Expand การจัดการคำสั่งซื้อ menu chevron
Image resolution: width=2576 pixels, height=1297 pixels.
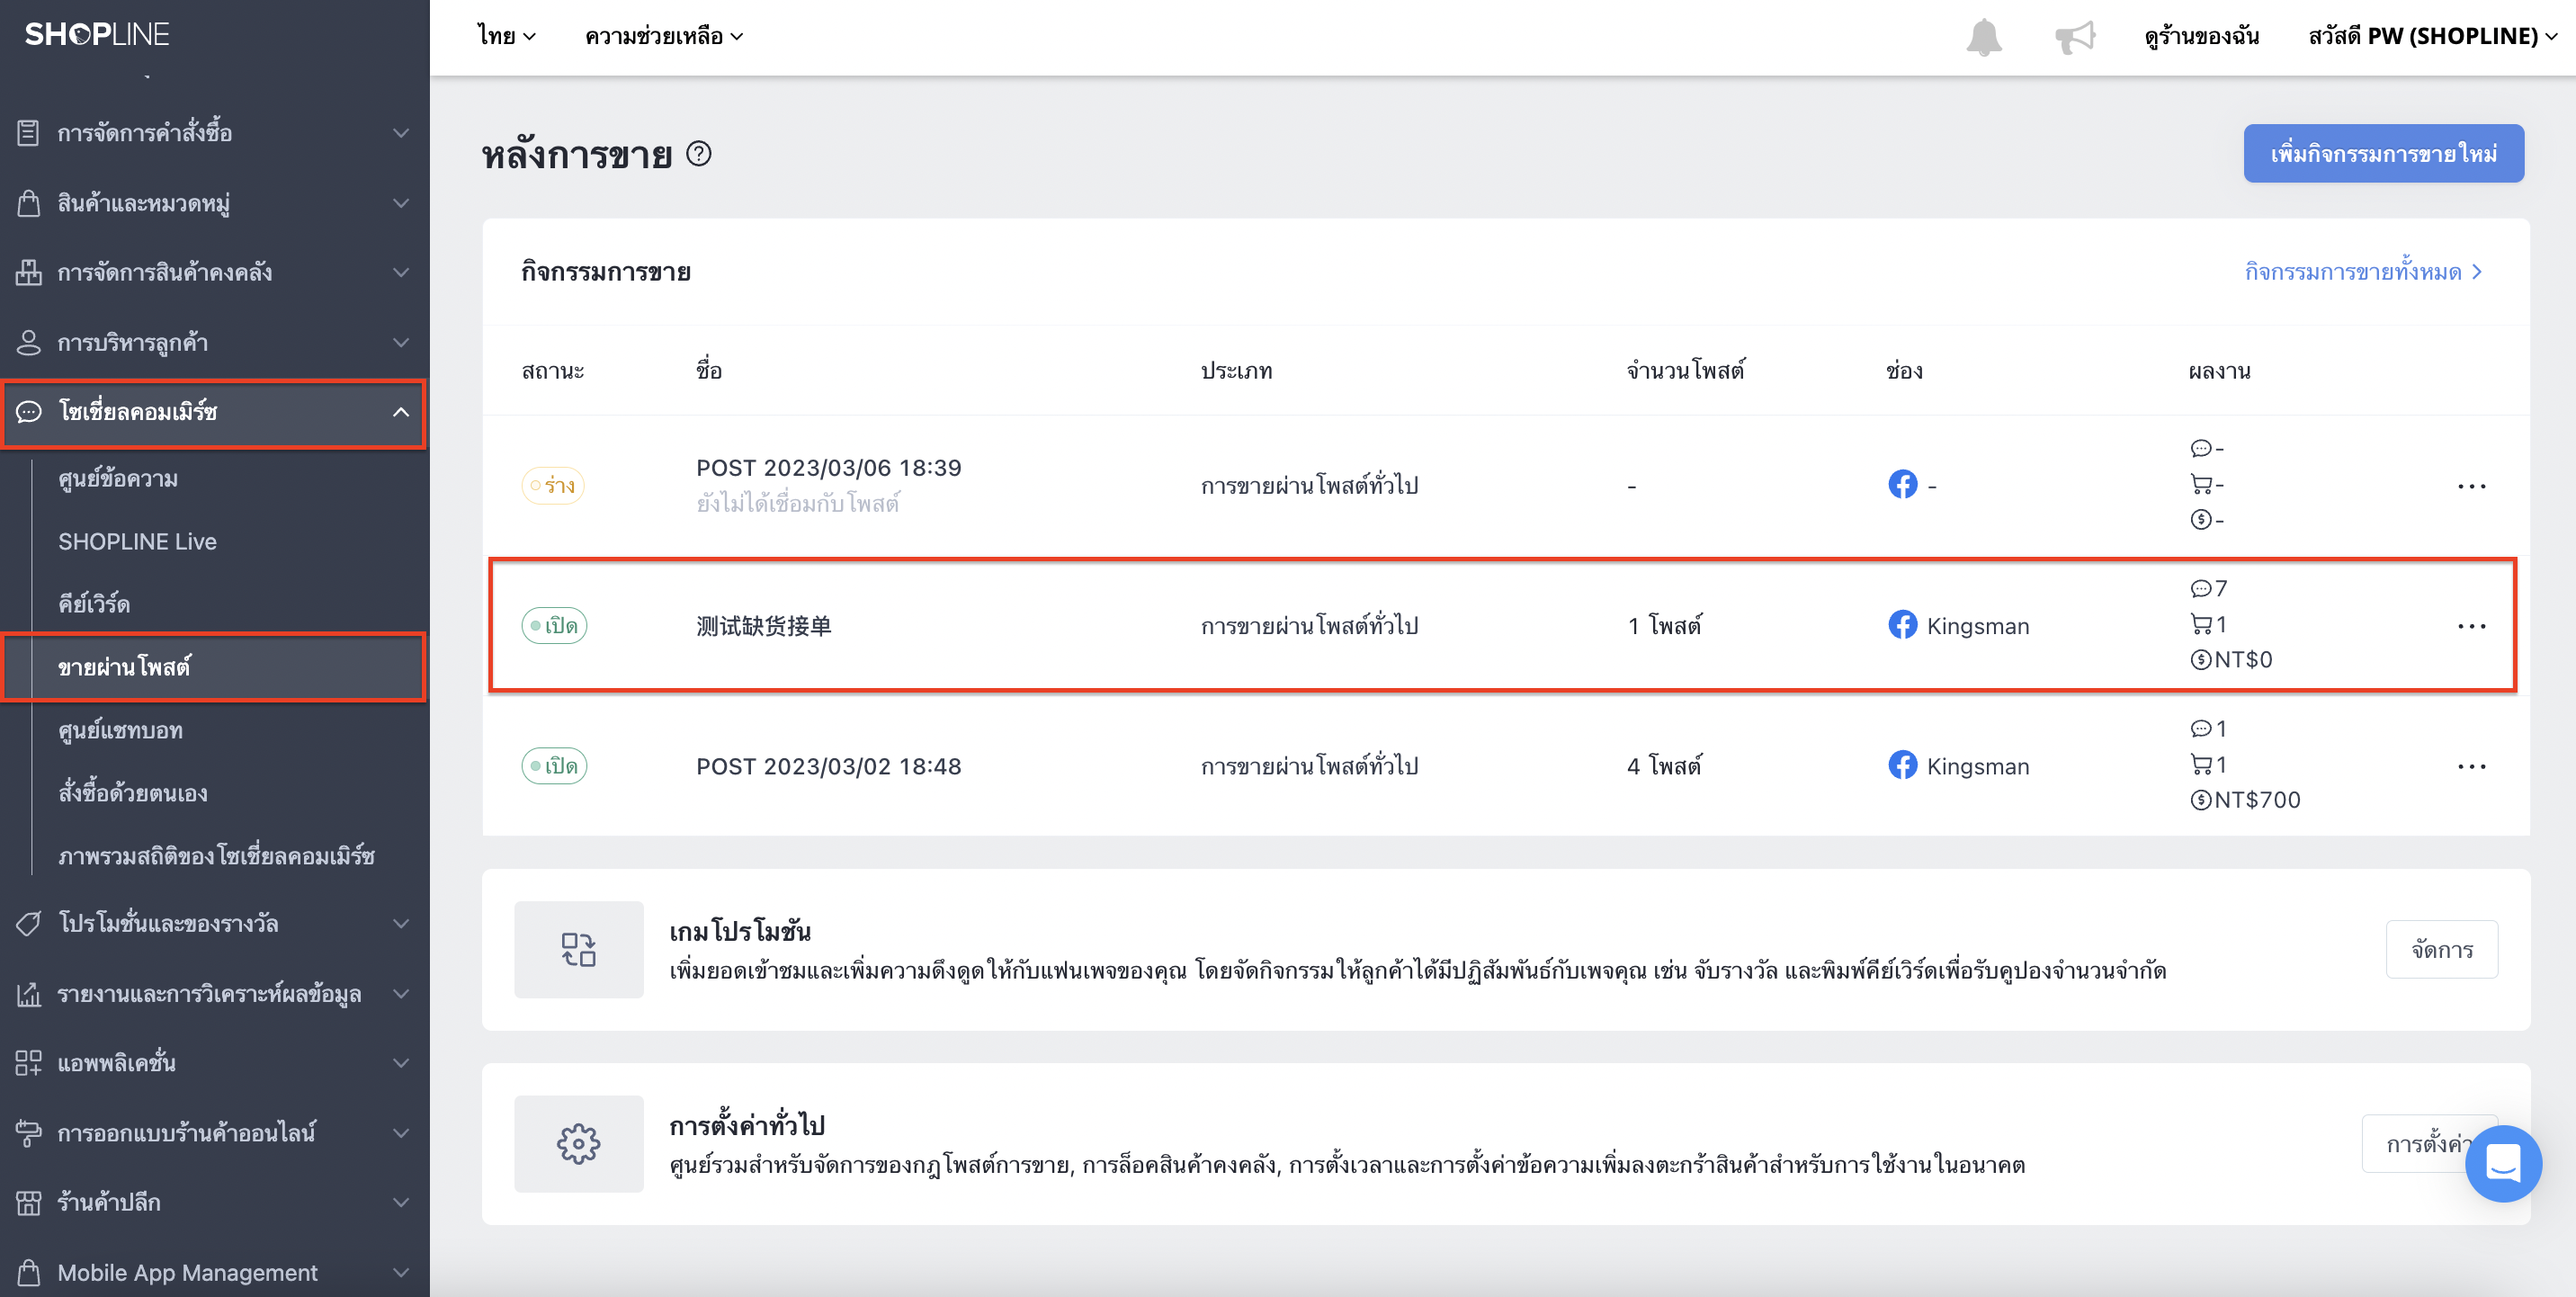point(401,133)
